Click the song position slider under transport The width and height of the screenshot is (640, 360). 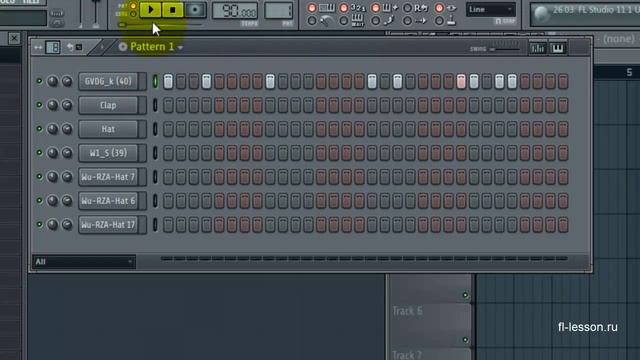tap(160, 25)
